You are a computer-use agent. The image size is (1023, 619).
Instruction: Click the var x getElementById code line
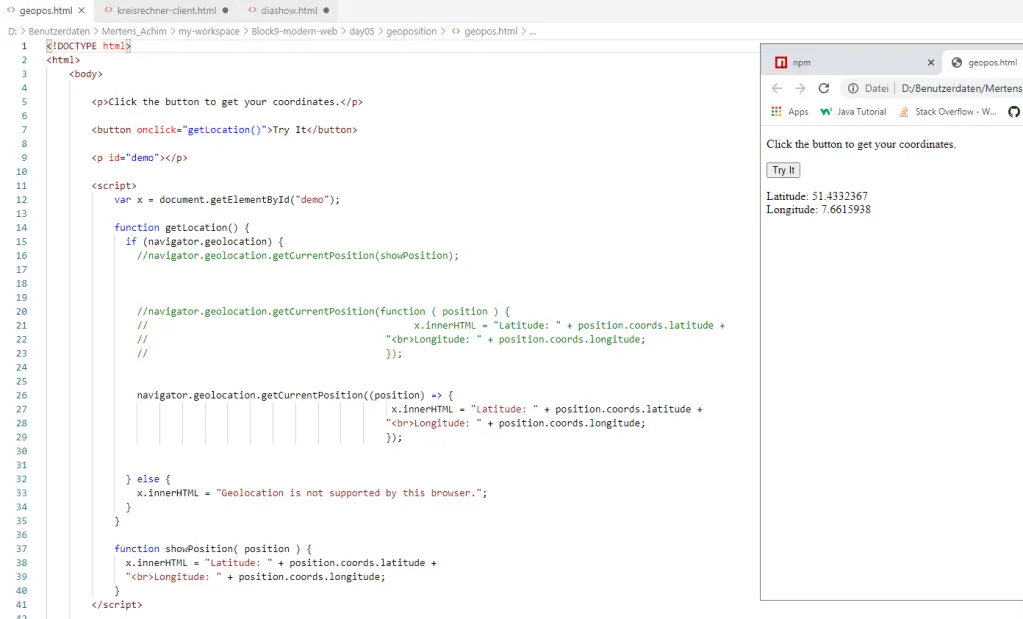[x=227, y=200]
